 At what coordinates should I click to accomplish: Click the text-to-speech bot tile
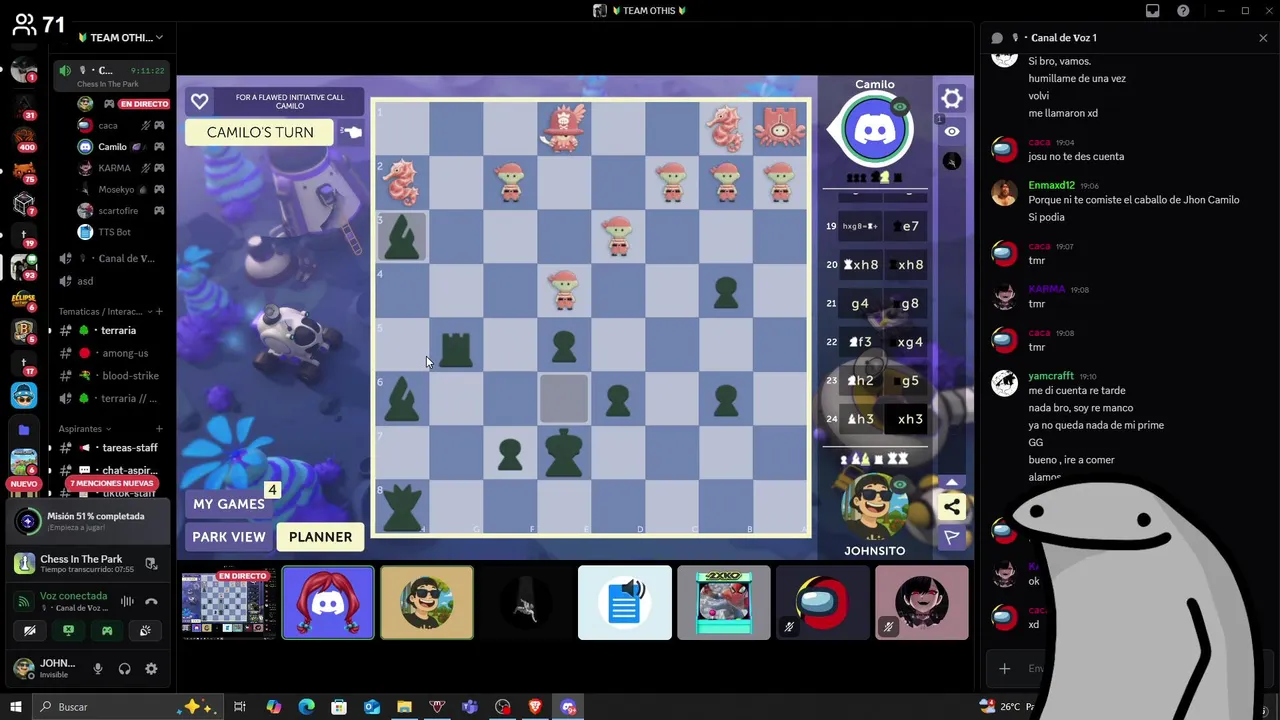(625, 603)
